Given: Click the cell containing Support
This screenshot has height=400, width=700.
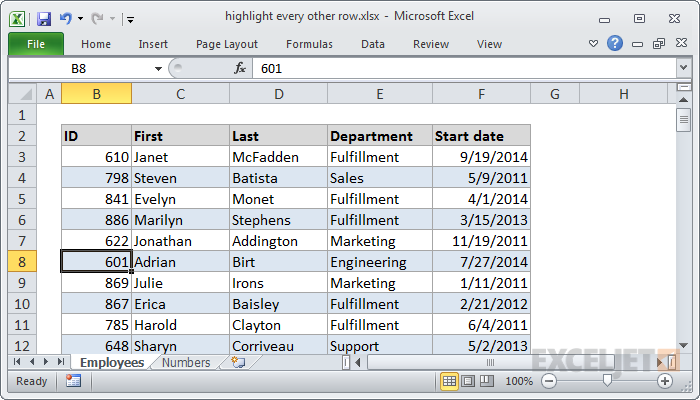Looking at the screenshot, I should 380,346.
